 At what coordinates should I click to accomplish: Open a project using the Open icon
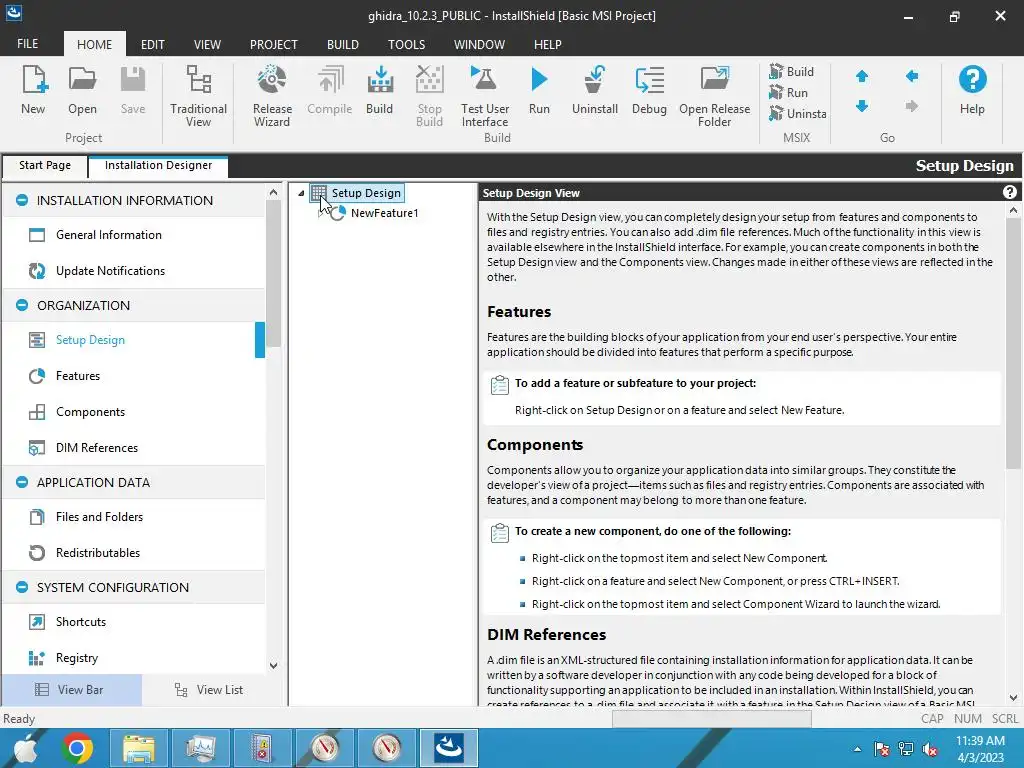[x=82, y=90]
